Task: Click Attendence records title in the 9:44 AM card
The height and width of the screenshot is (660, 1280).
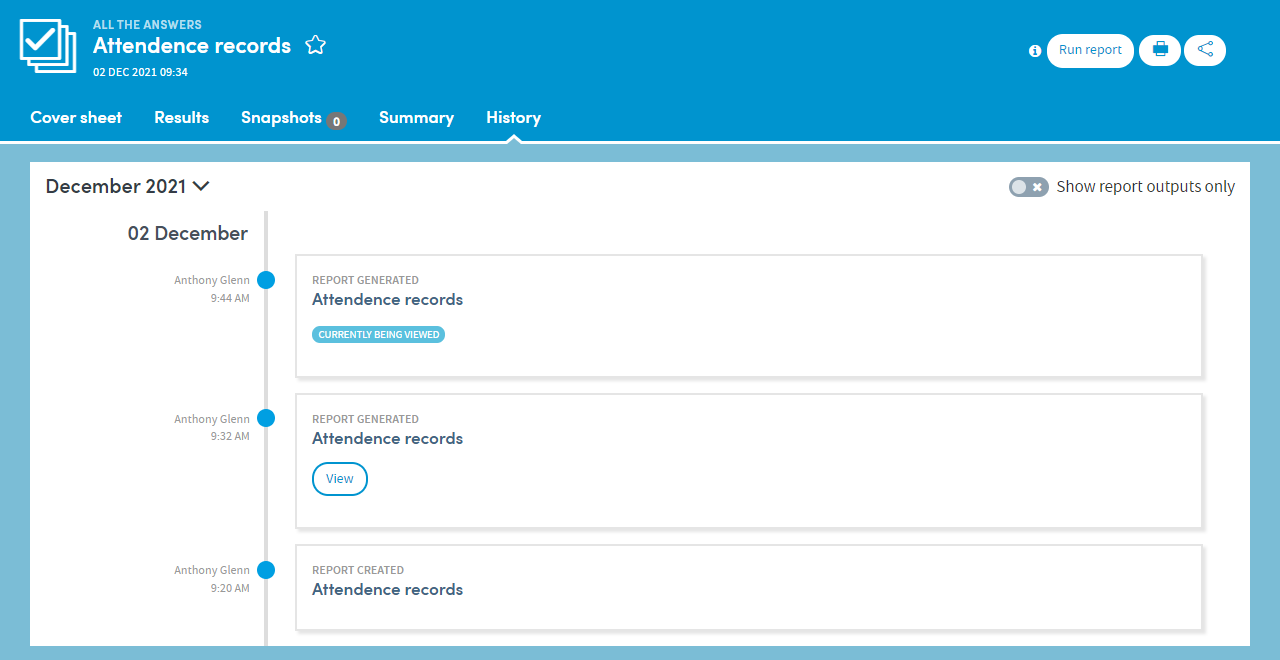Action: (x=388, y=300)
